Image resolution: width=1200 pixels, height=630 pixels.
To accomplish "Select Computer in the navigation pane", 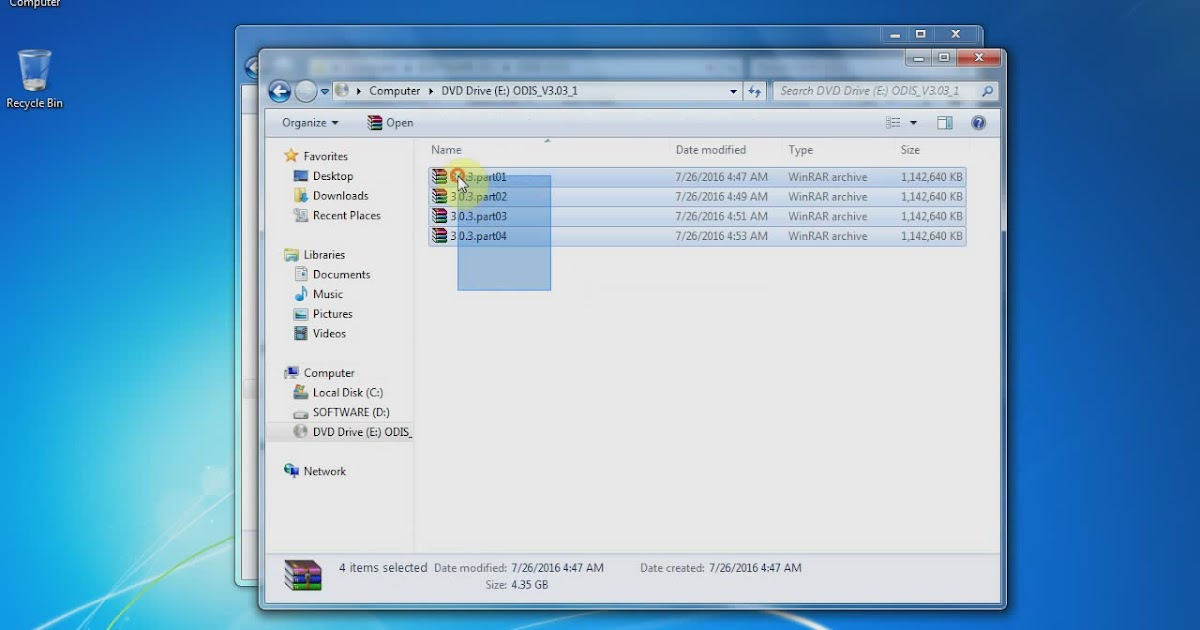I will point(329,373).
